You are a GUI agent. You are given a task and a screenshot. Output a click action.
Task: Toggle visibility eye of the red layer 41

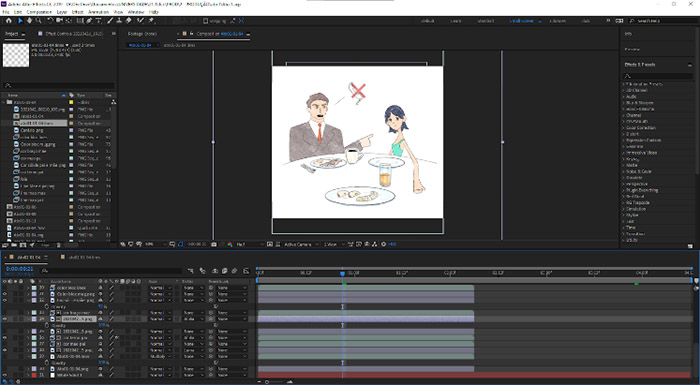(4, 375)
